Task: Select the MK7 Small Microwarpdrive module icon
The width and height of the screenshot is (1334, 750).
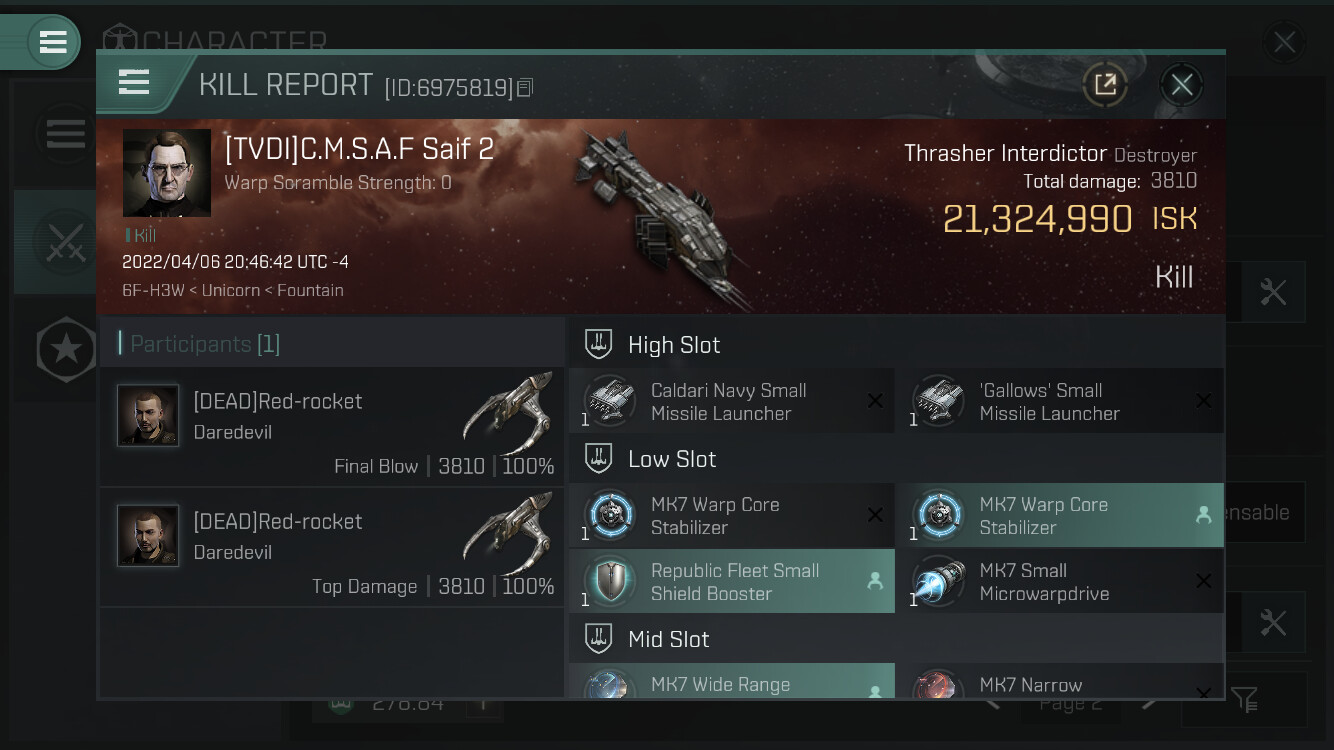Action: click(x=938, y=581)
